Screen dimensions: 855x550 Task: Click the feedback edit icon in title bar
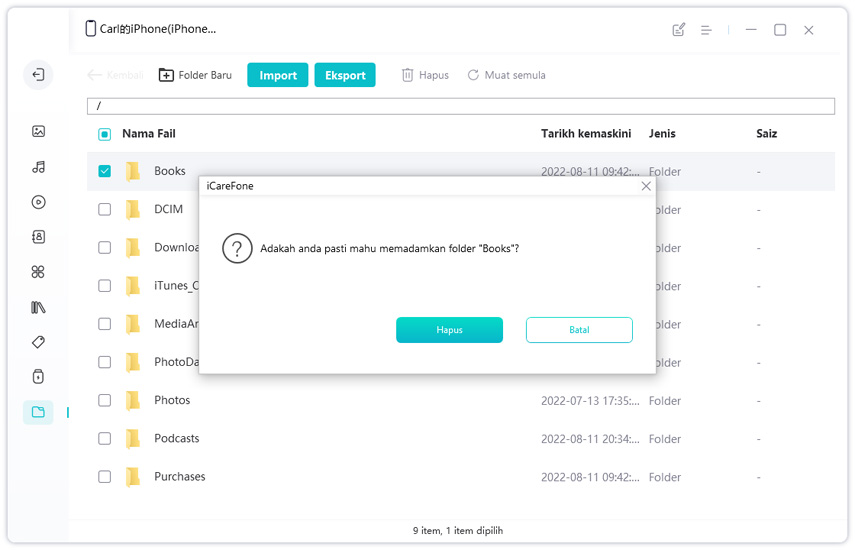point(679,30)
